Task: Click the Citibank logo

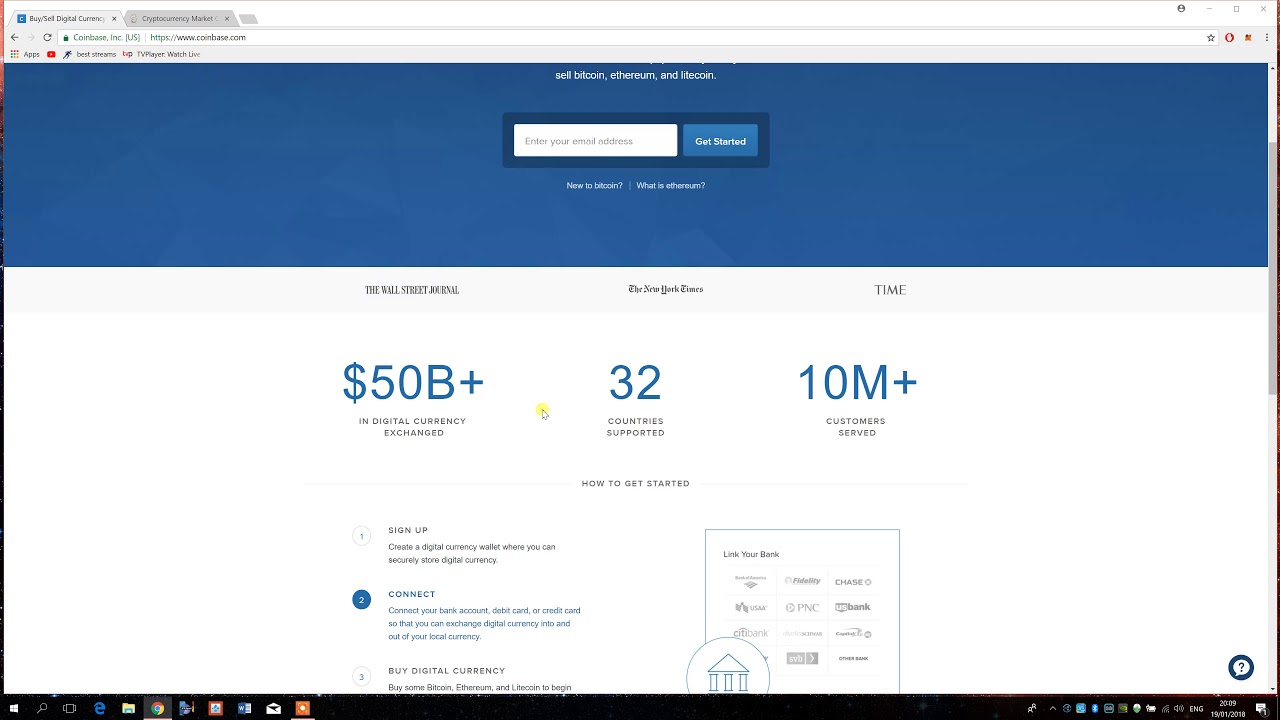Action: (x=750, y=633)
